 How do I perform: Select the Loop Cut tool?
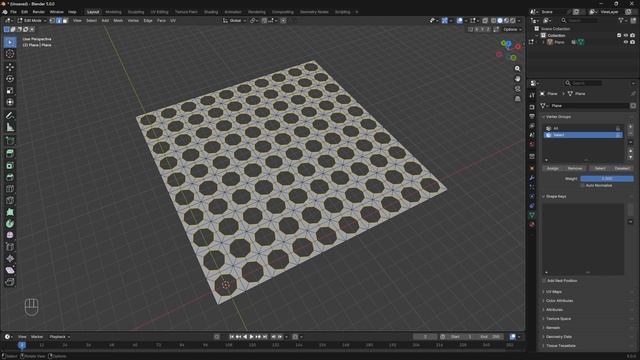(10, 189)
